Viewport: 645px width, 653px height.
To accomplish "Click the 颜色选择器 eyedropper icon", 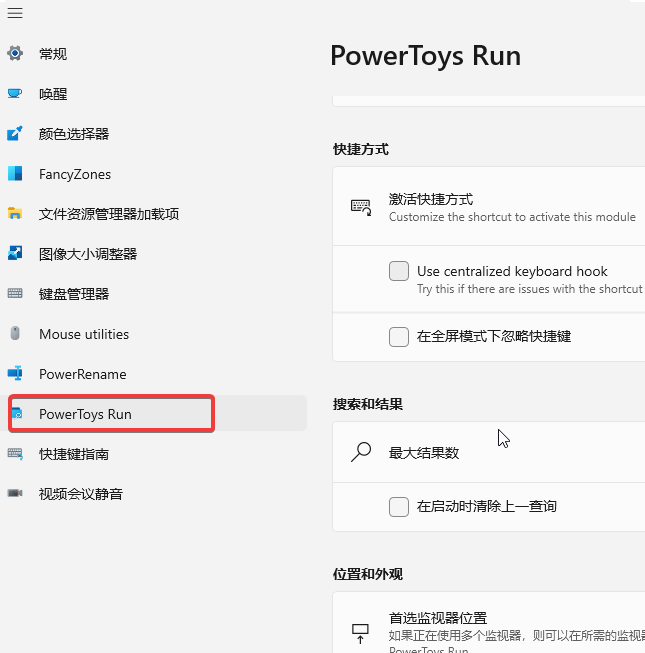I will click(15, 133).
